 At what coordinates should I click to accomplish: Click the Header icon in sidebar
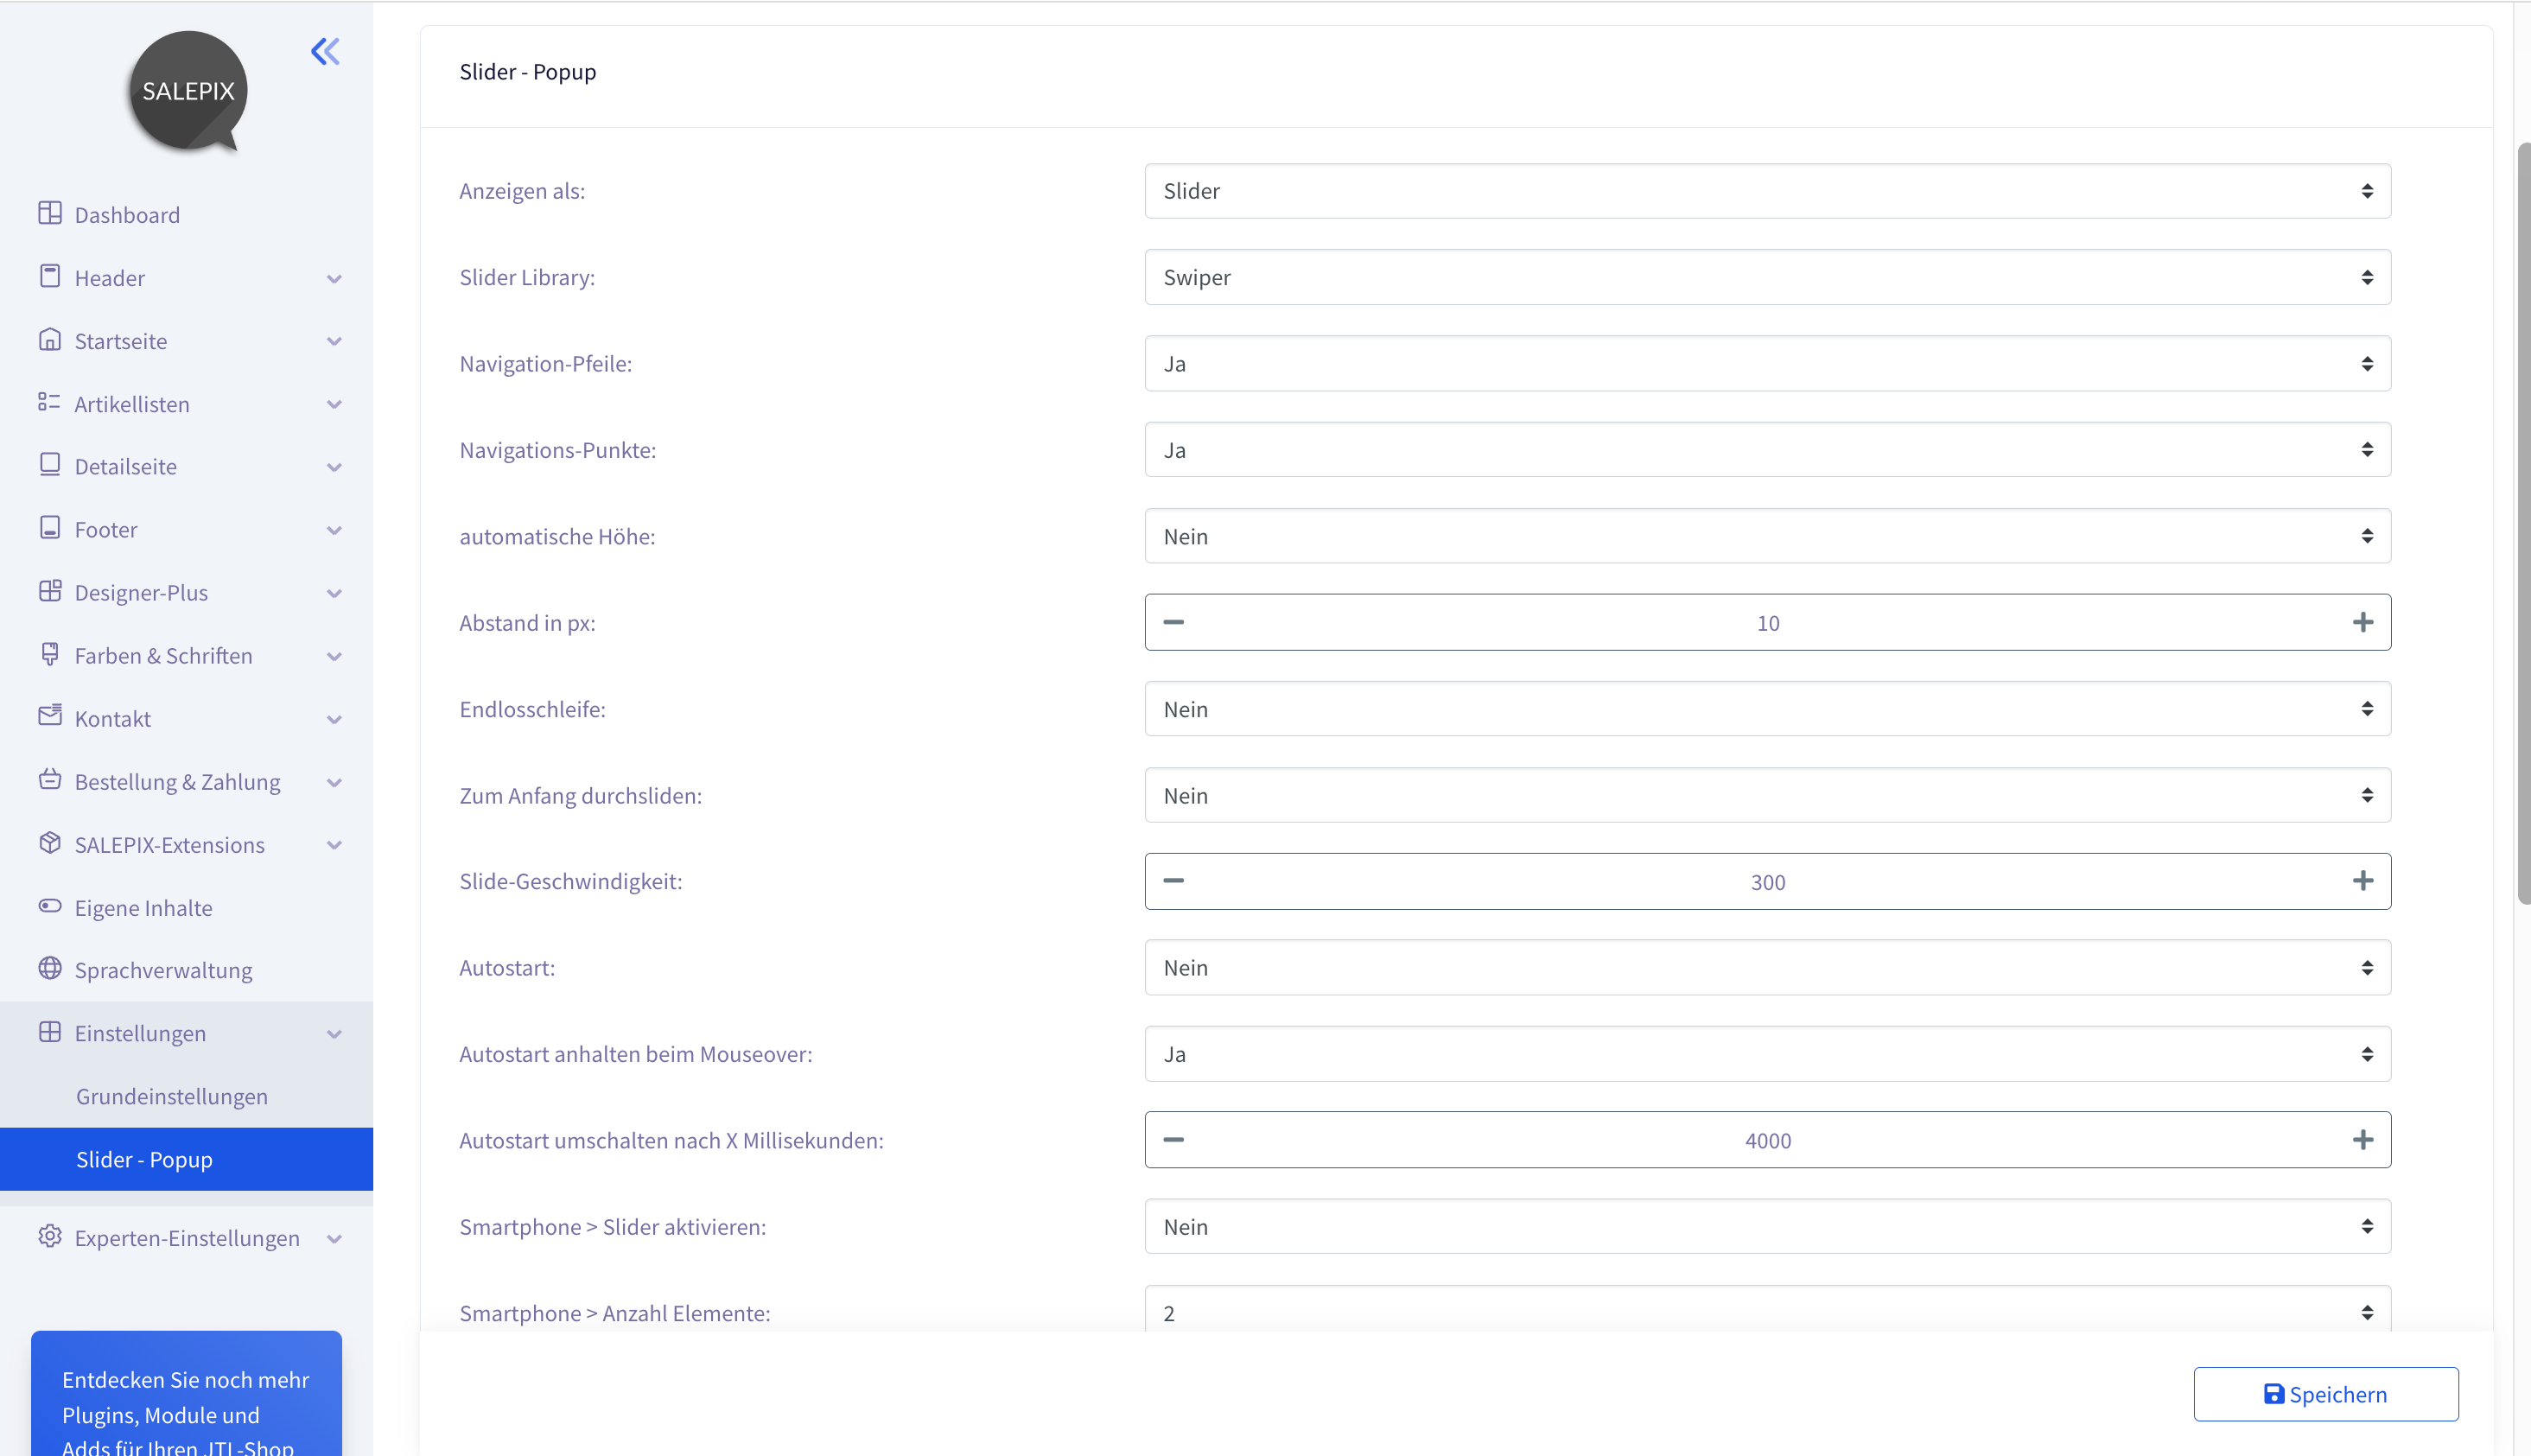pyautogui.click(x=50, y=276)
